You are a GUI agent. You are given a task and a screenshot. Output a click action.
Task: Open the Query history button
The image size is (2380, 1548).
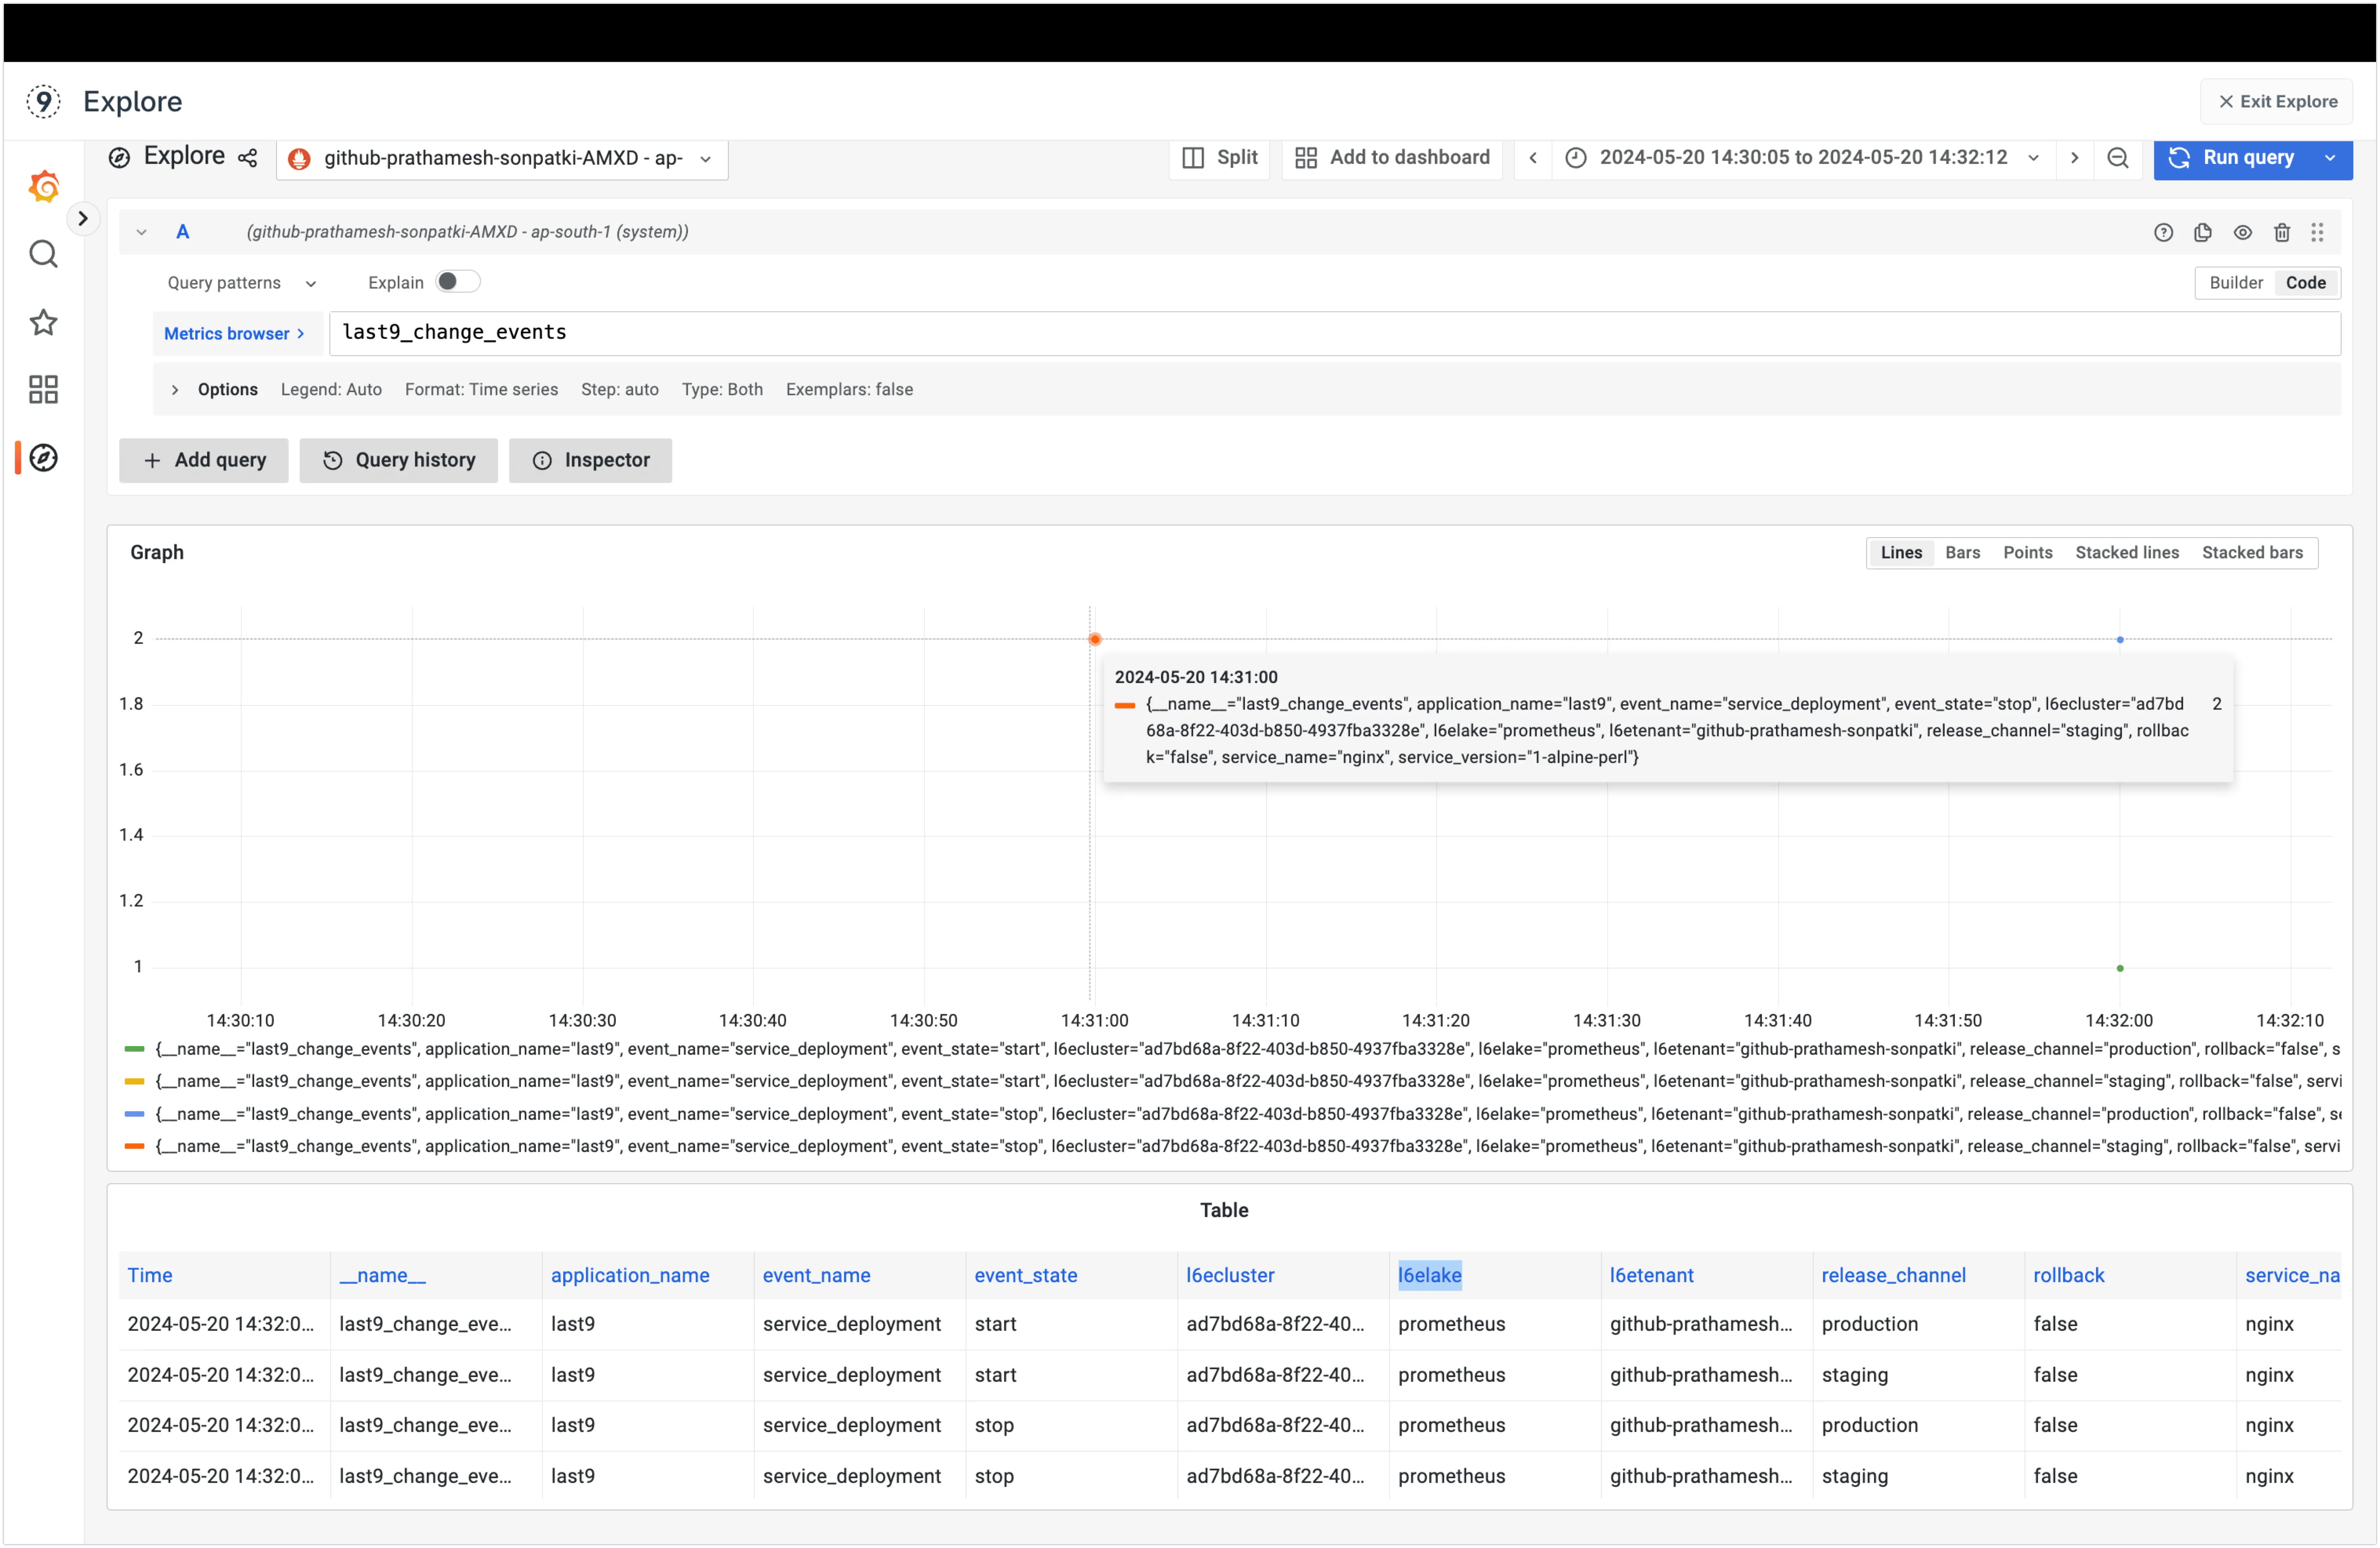pos(398,460)
